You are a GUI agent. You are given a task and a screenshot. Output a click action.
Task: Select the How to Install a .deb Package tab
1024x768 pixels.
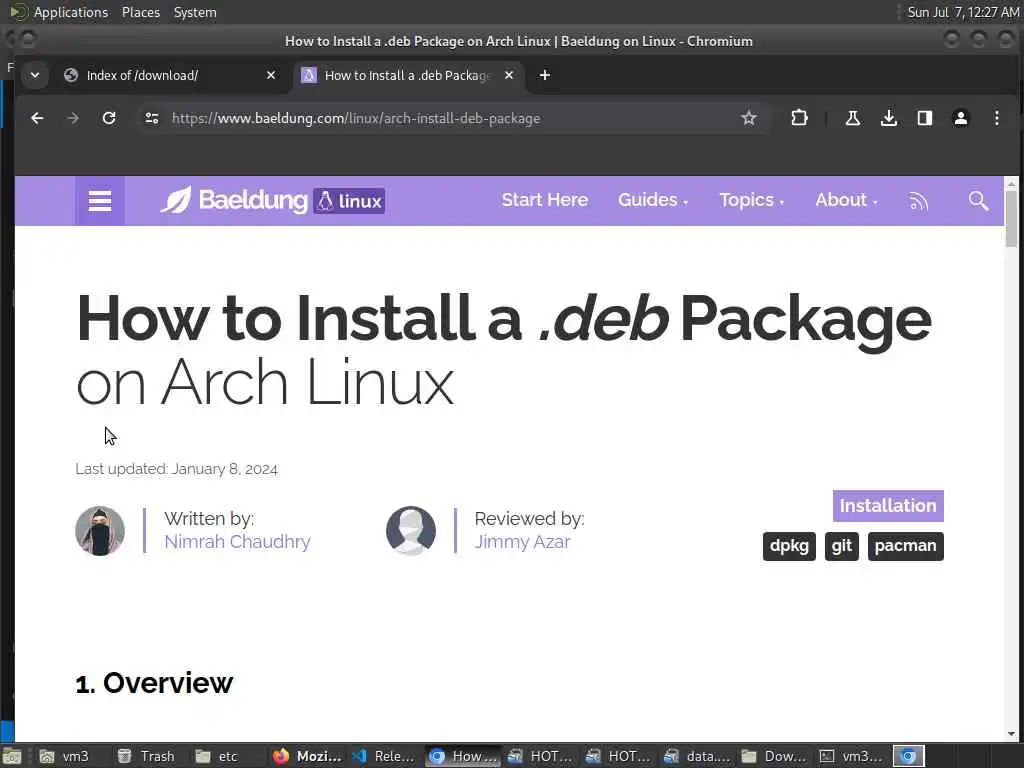click(x=408, y=75)
